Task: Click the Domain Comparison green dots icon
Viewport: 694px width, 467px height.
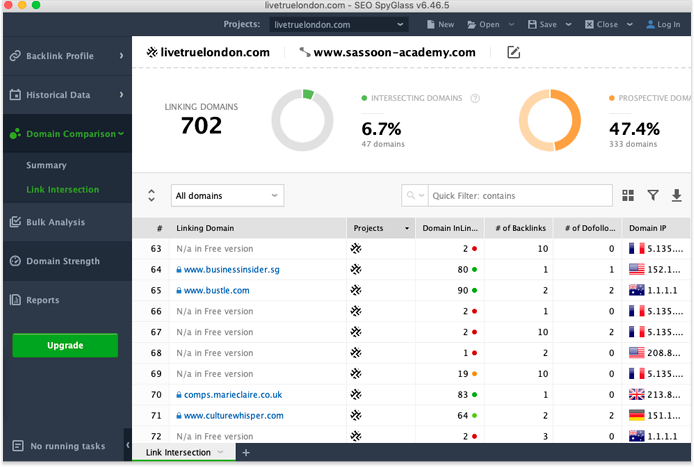Action: (15, 134)
